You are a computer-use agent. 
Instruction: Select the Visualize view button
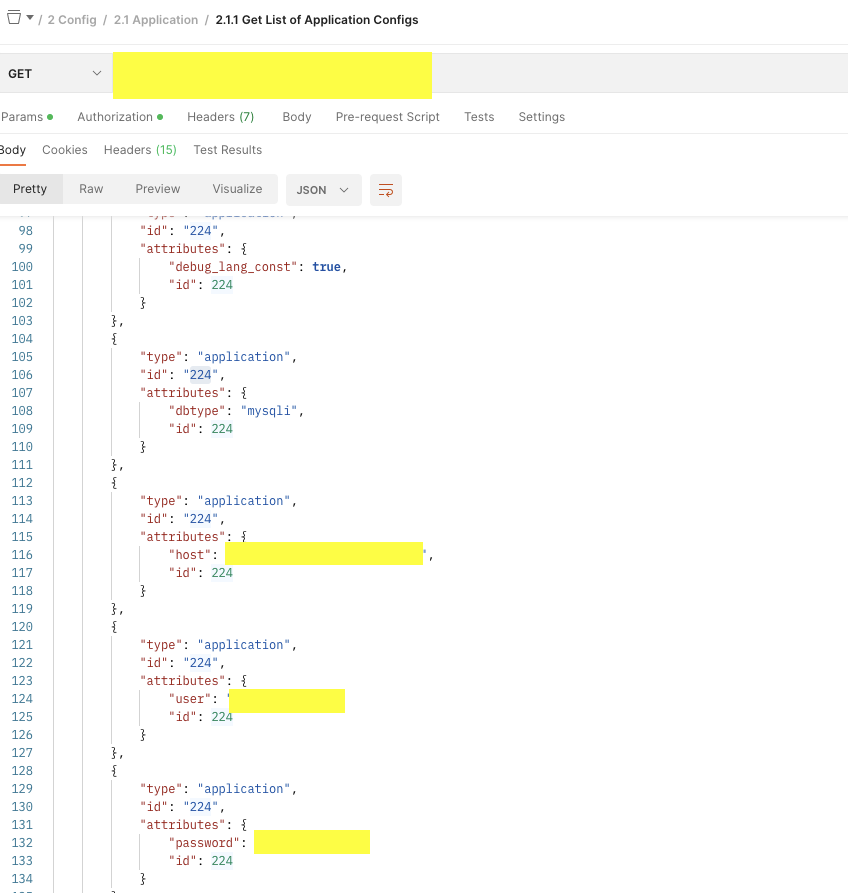point(237,189)
